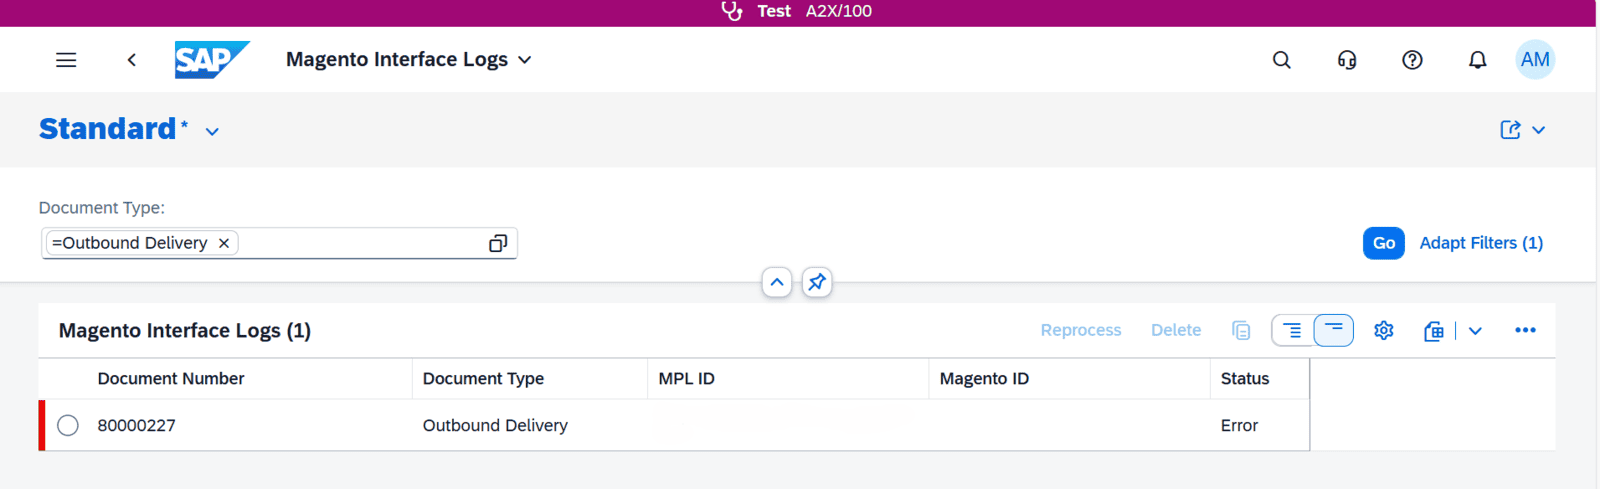This screenshot has height=489, width=1600.
Task: Click the back arrow icon
Action: click(132, 60)
